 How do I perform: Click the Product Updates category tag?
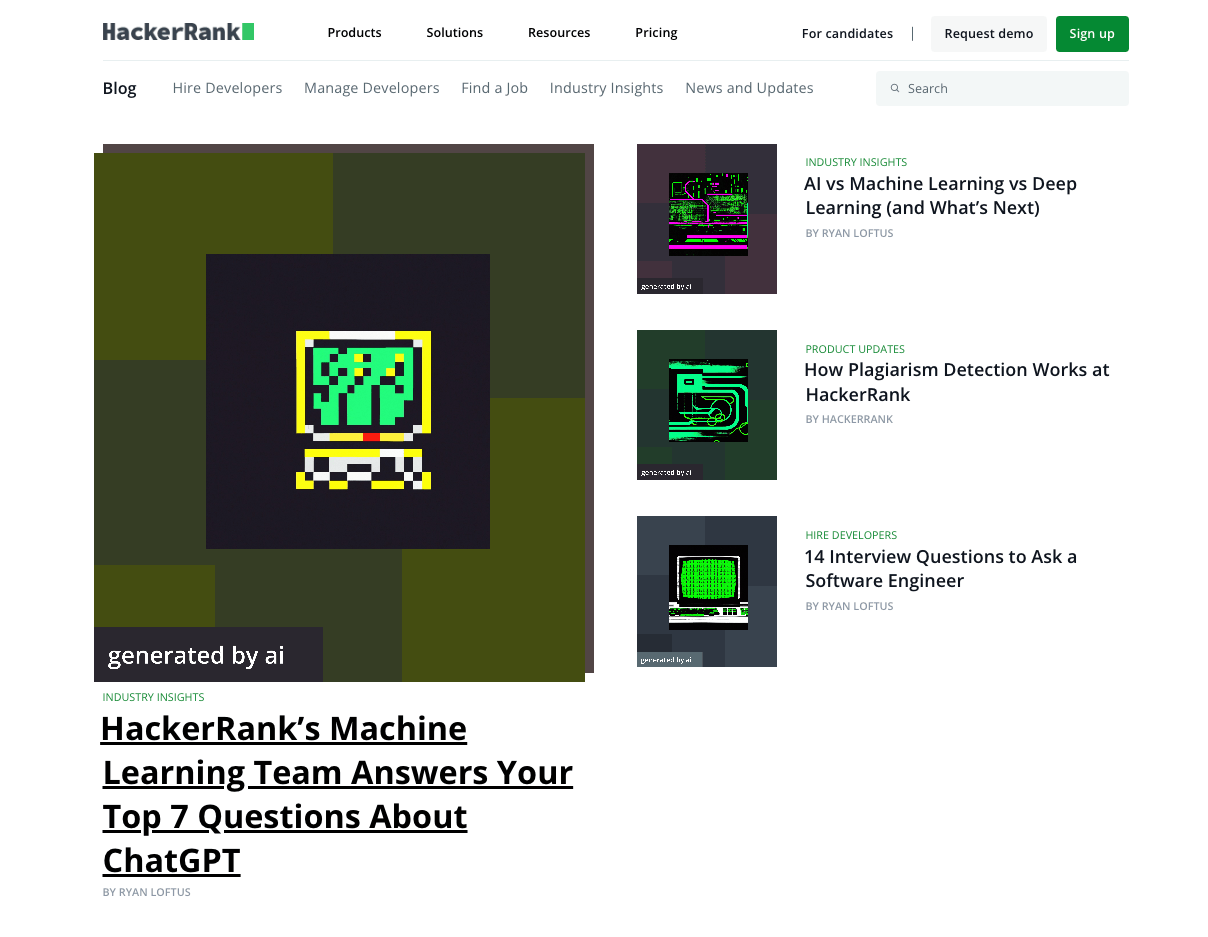(855, 349)
